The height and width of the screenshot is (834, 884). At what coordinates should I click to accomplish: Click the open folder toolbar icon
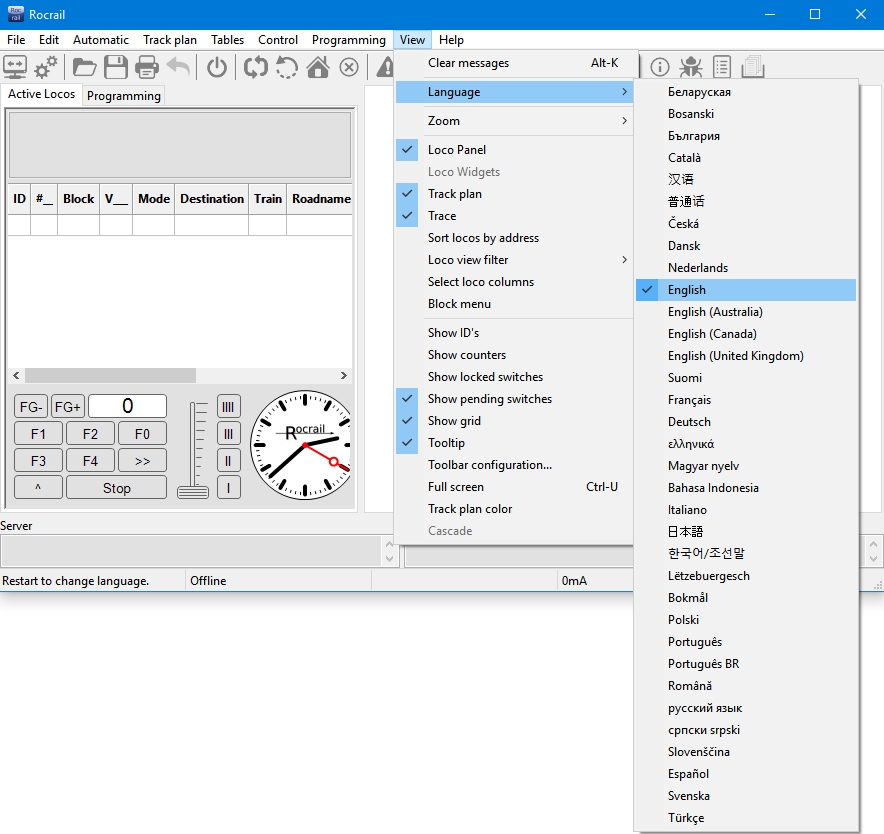[85, 67]
